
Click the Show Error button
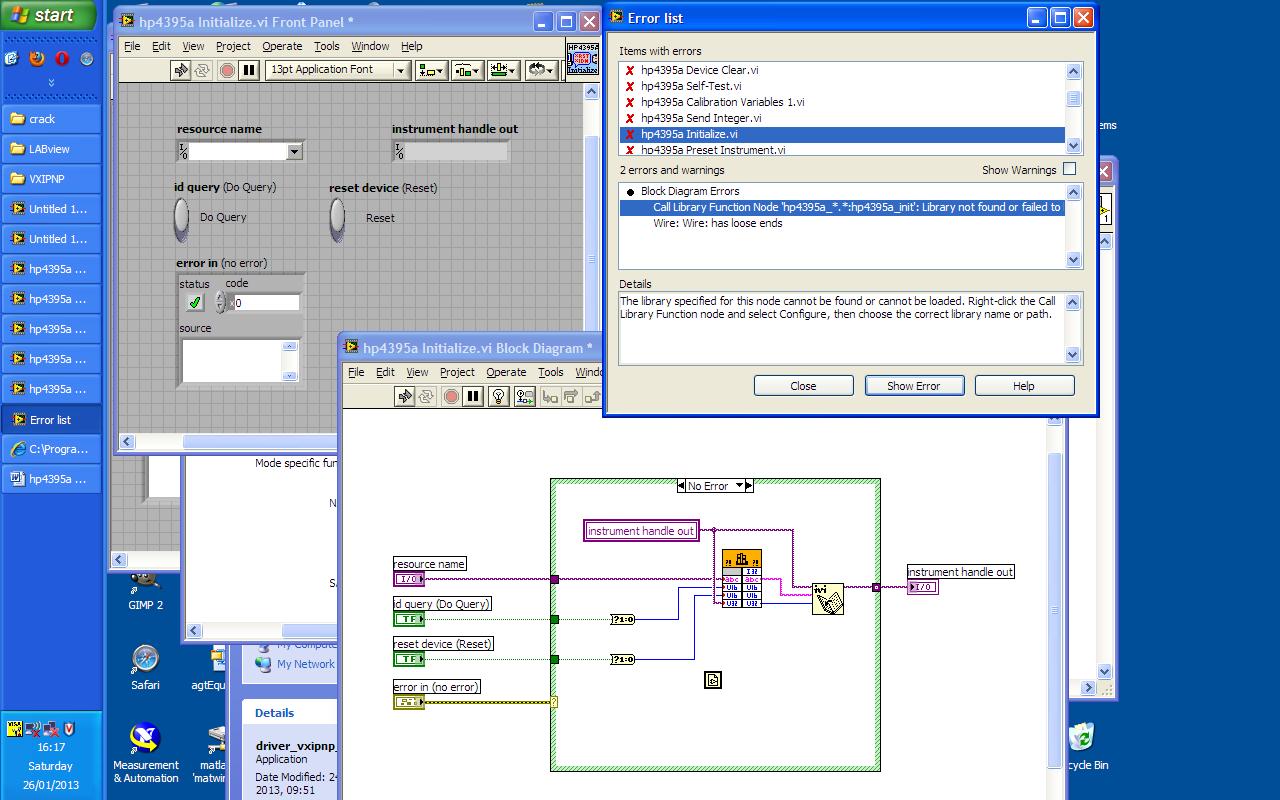pos(913,386)
